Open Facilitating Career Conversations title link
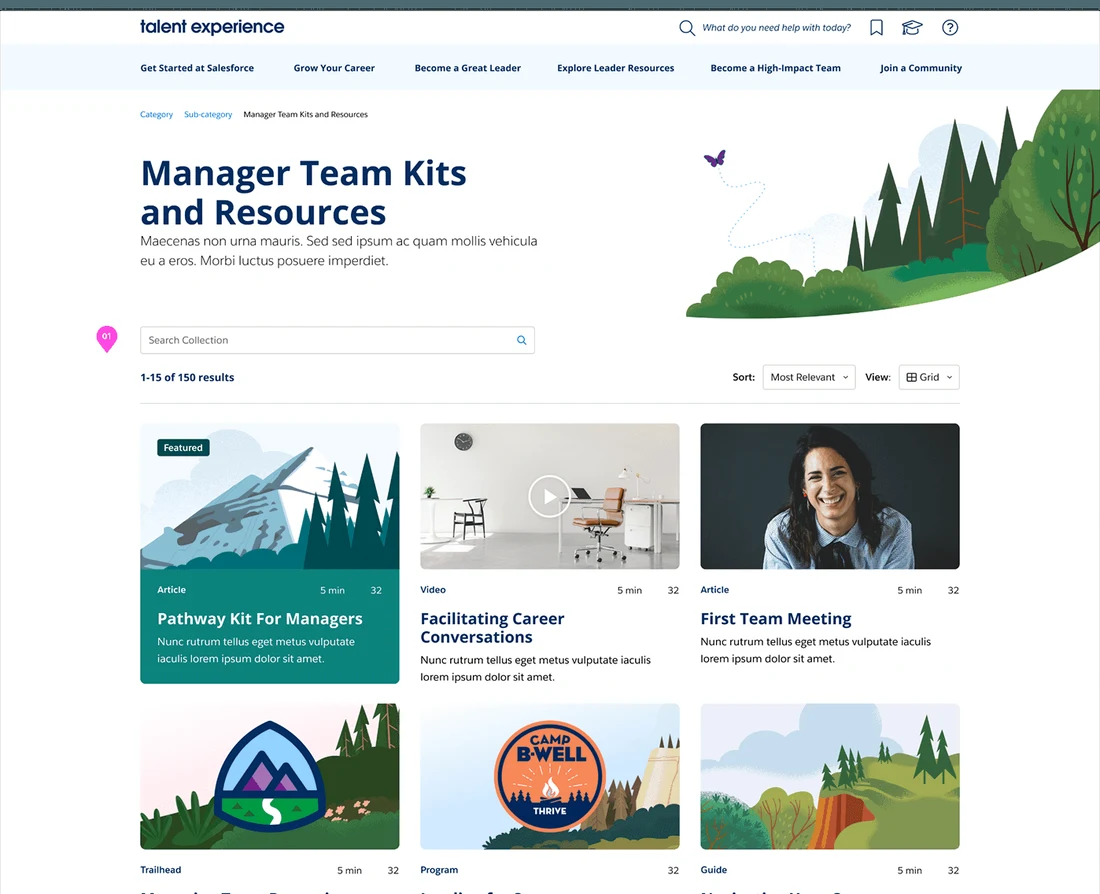Viewport: 1100px width, 894px height. 492,628
